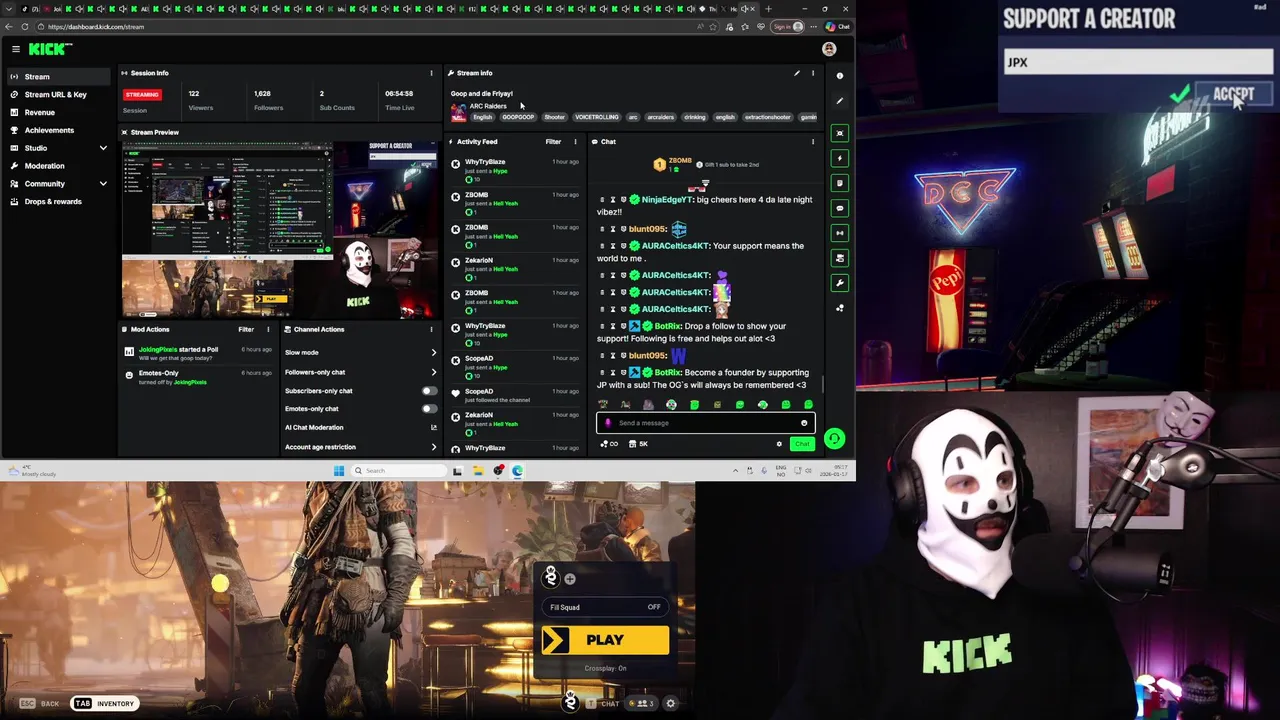Show hidden system tray icons
The image size is (1280, 720).
pos(735,471)
